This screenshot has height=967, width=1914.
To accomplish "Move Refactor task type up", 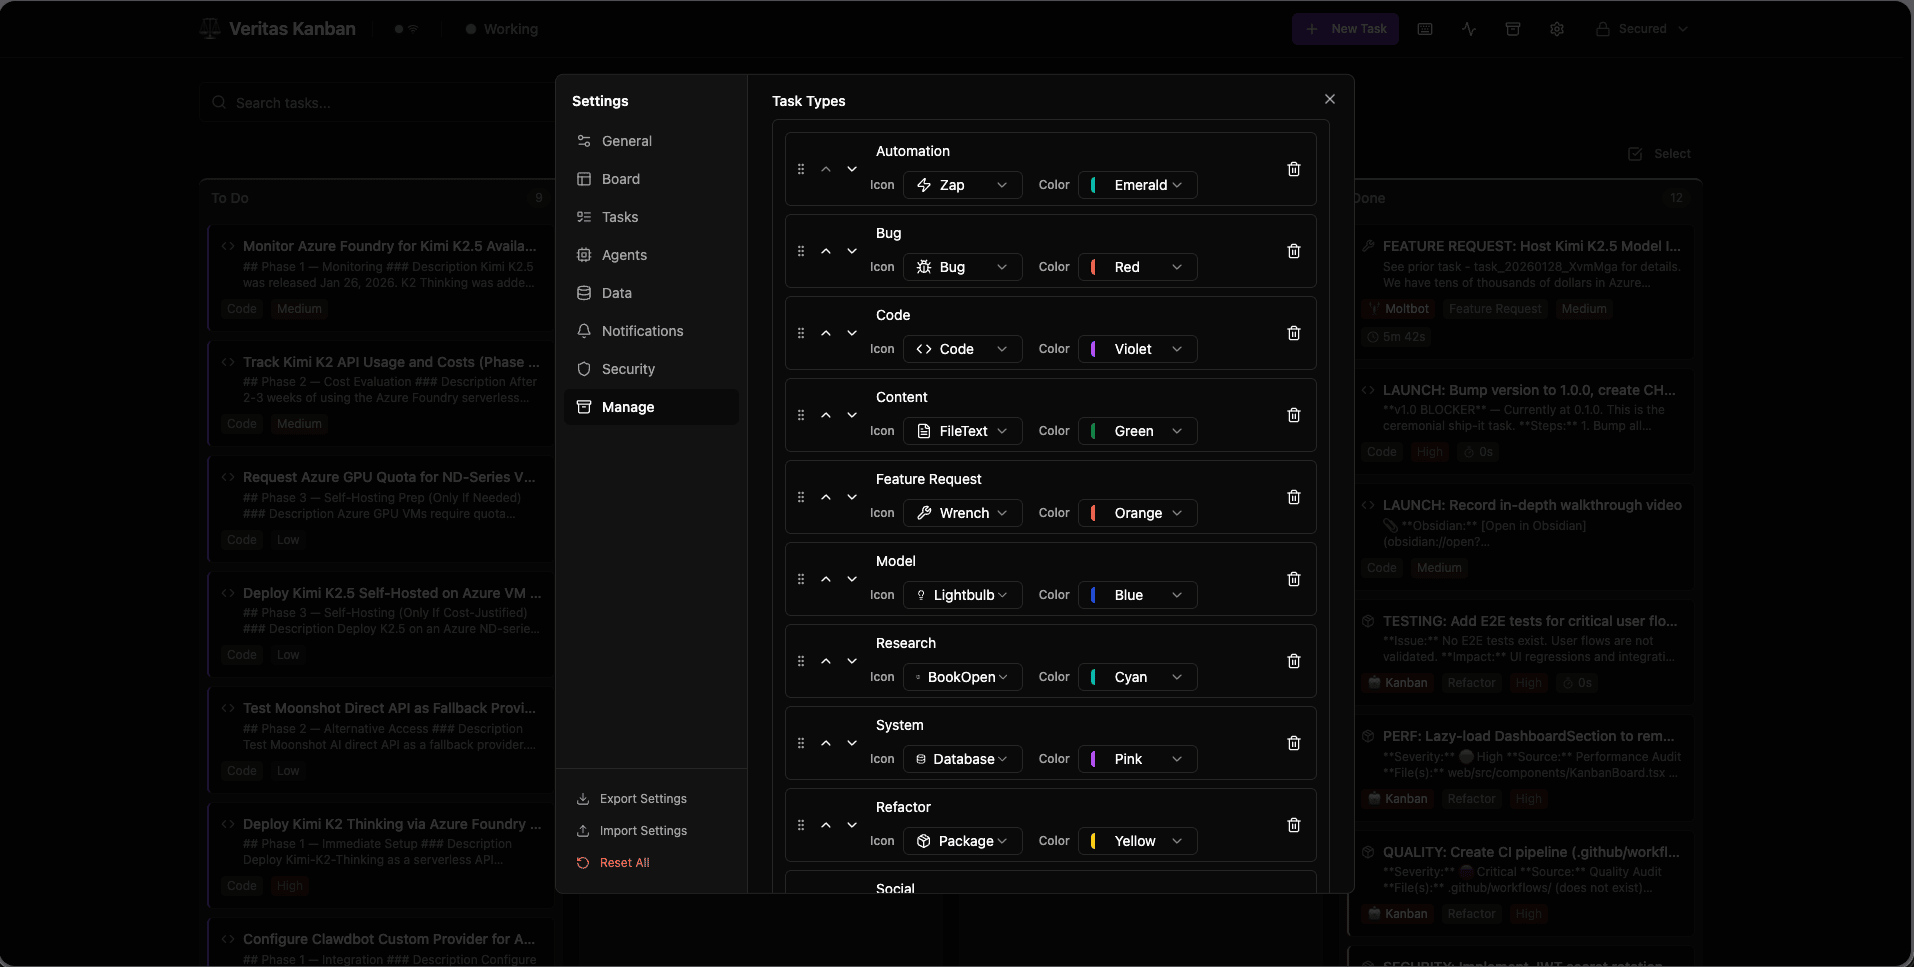I will [826, 825].
